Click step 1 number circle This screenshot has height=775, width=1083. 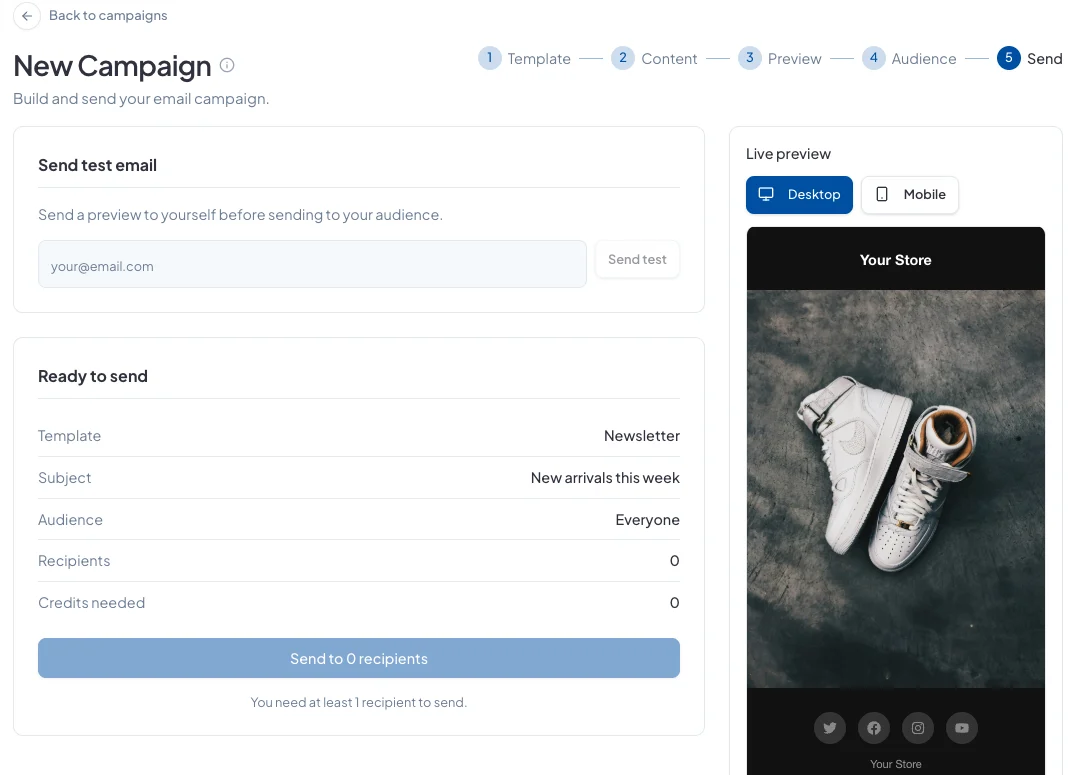tap(489, 58)
